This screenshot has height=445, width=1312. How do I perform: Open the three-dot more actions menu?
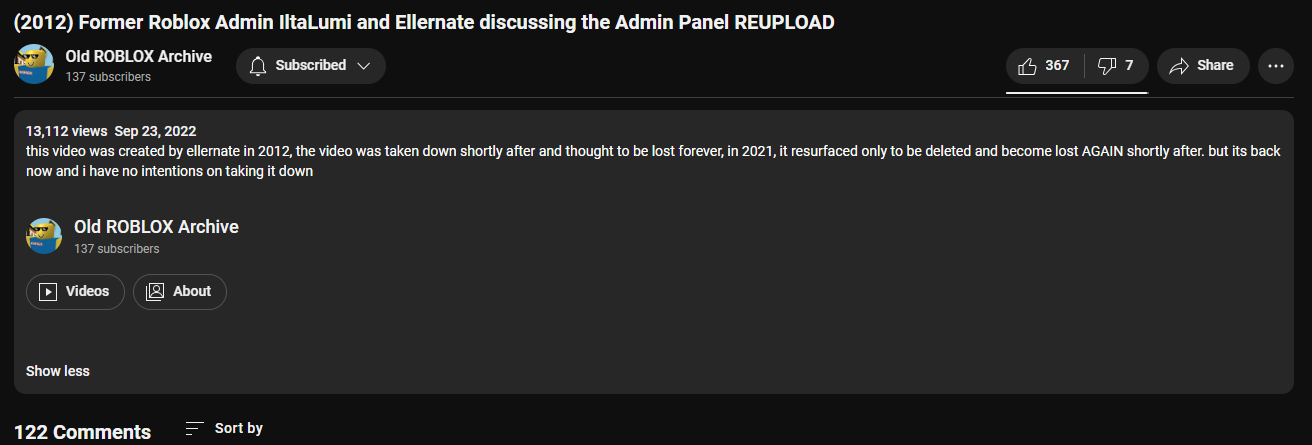(x=1275, y=66)
